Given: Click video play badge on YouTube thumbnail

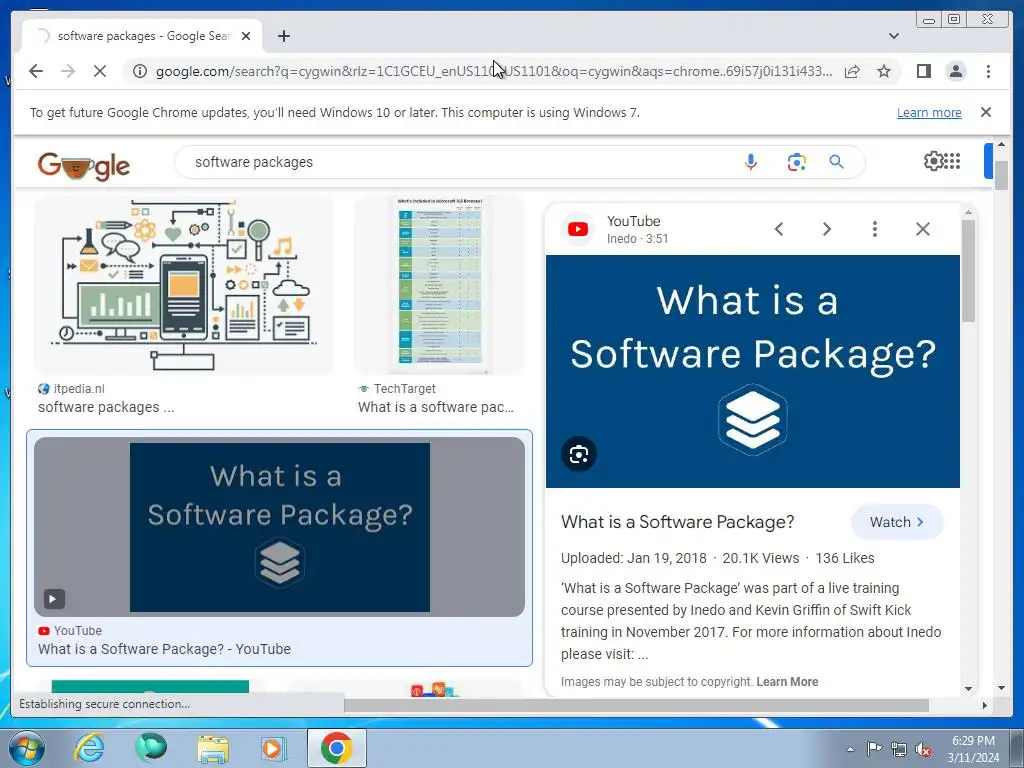Looking at the screenshot, I should pos(54,598).
